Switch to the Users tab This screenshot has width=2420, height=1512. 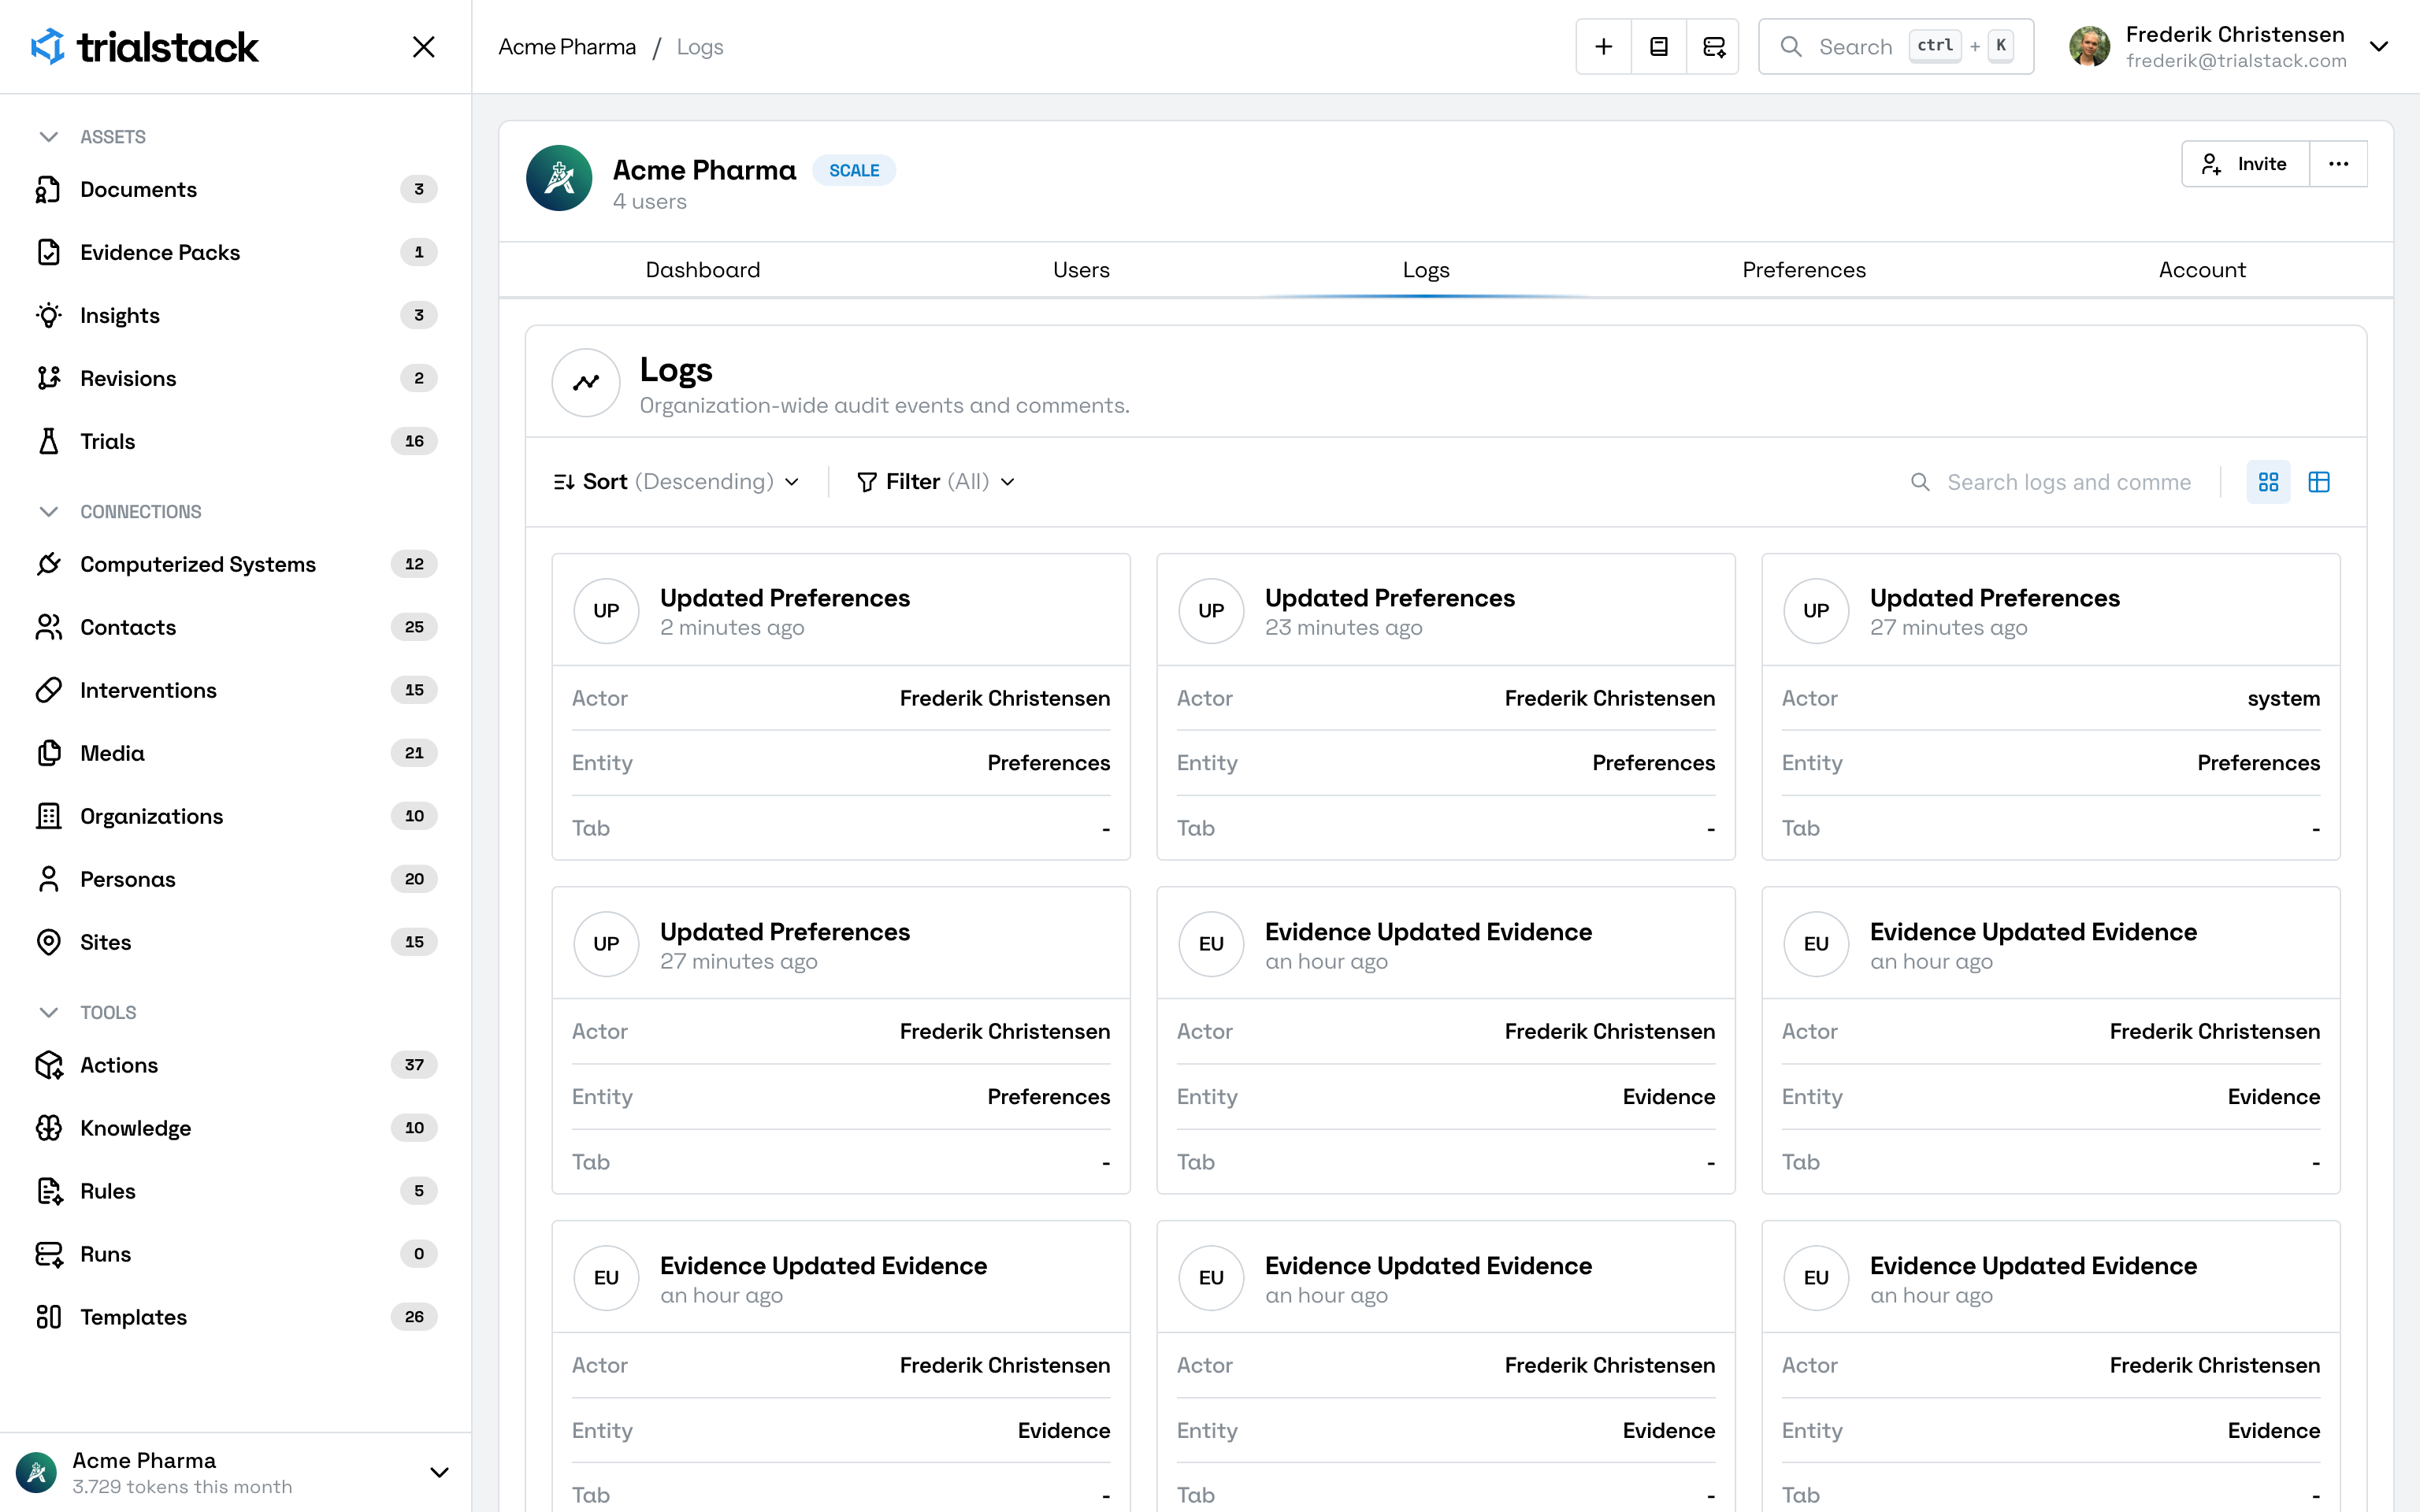click(1081, 270)
